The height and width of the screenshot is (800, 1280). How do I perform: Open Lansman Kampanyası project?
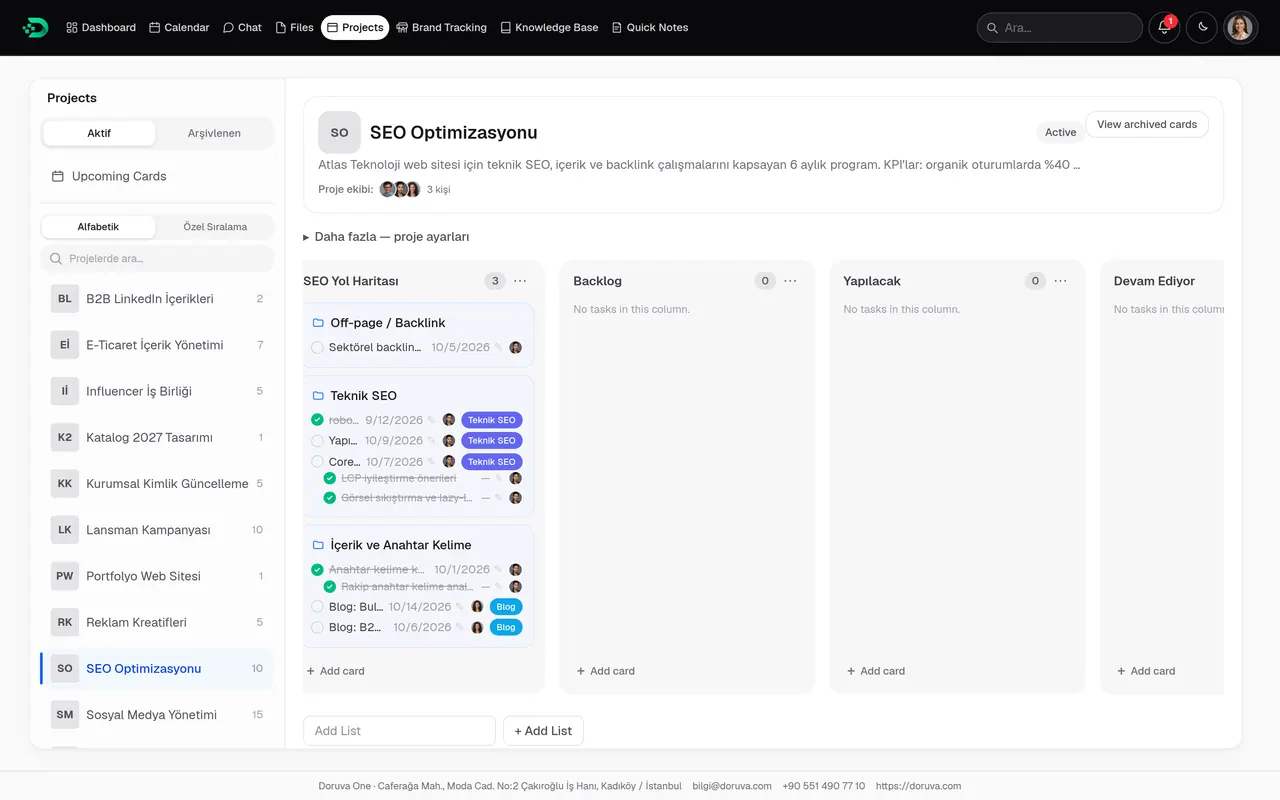157,530
